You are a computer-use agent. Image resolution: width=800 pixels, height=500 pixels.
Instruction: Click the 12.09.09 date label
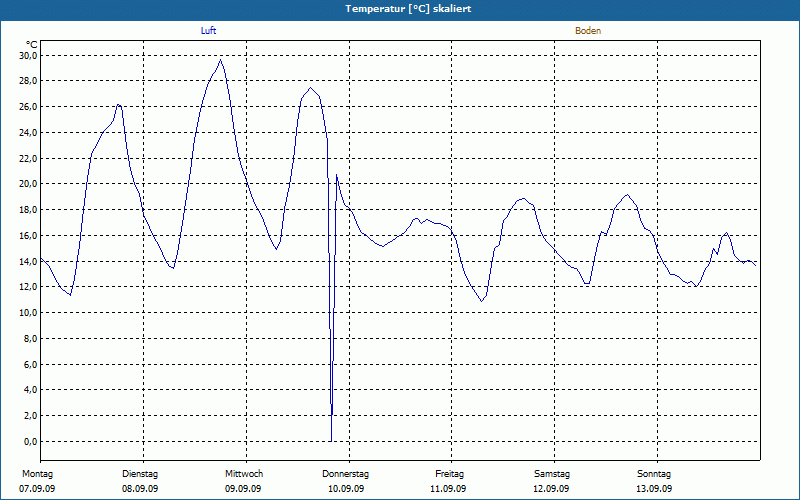click(551, 489)
